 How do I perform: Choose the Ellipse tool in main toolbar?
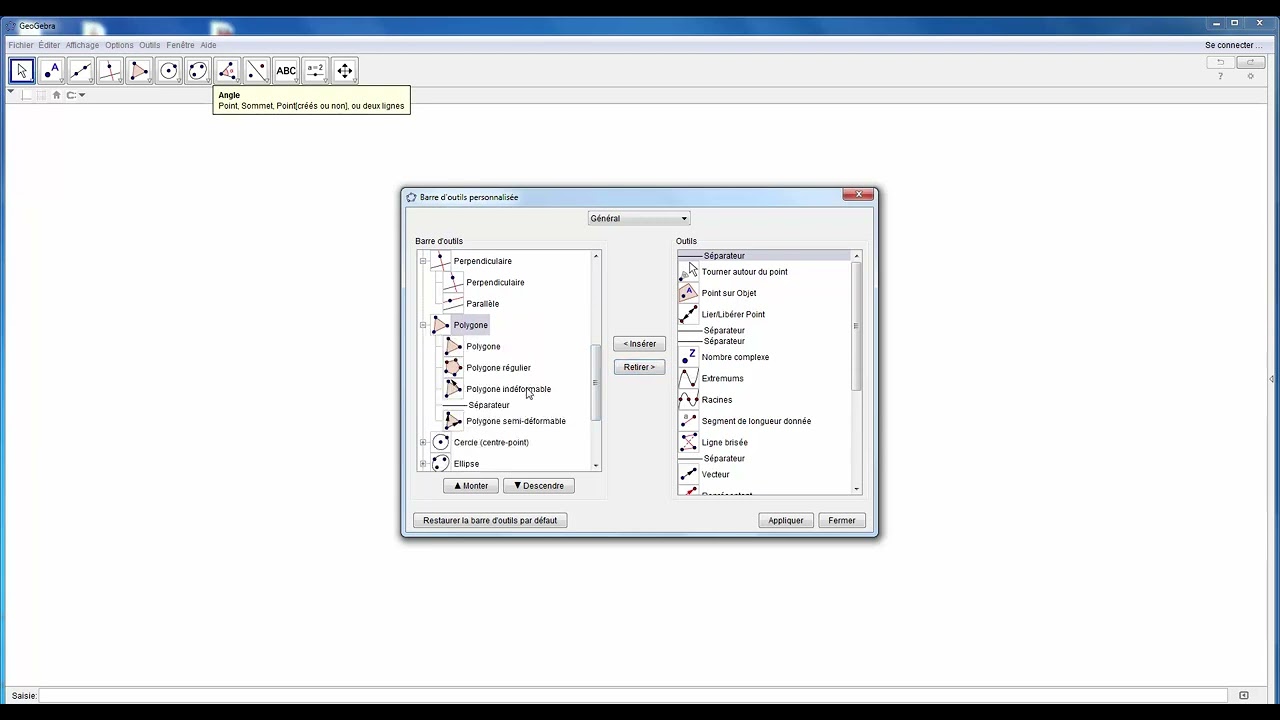198,70
